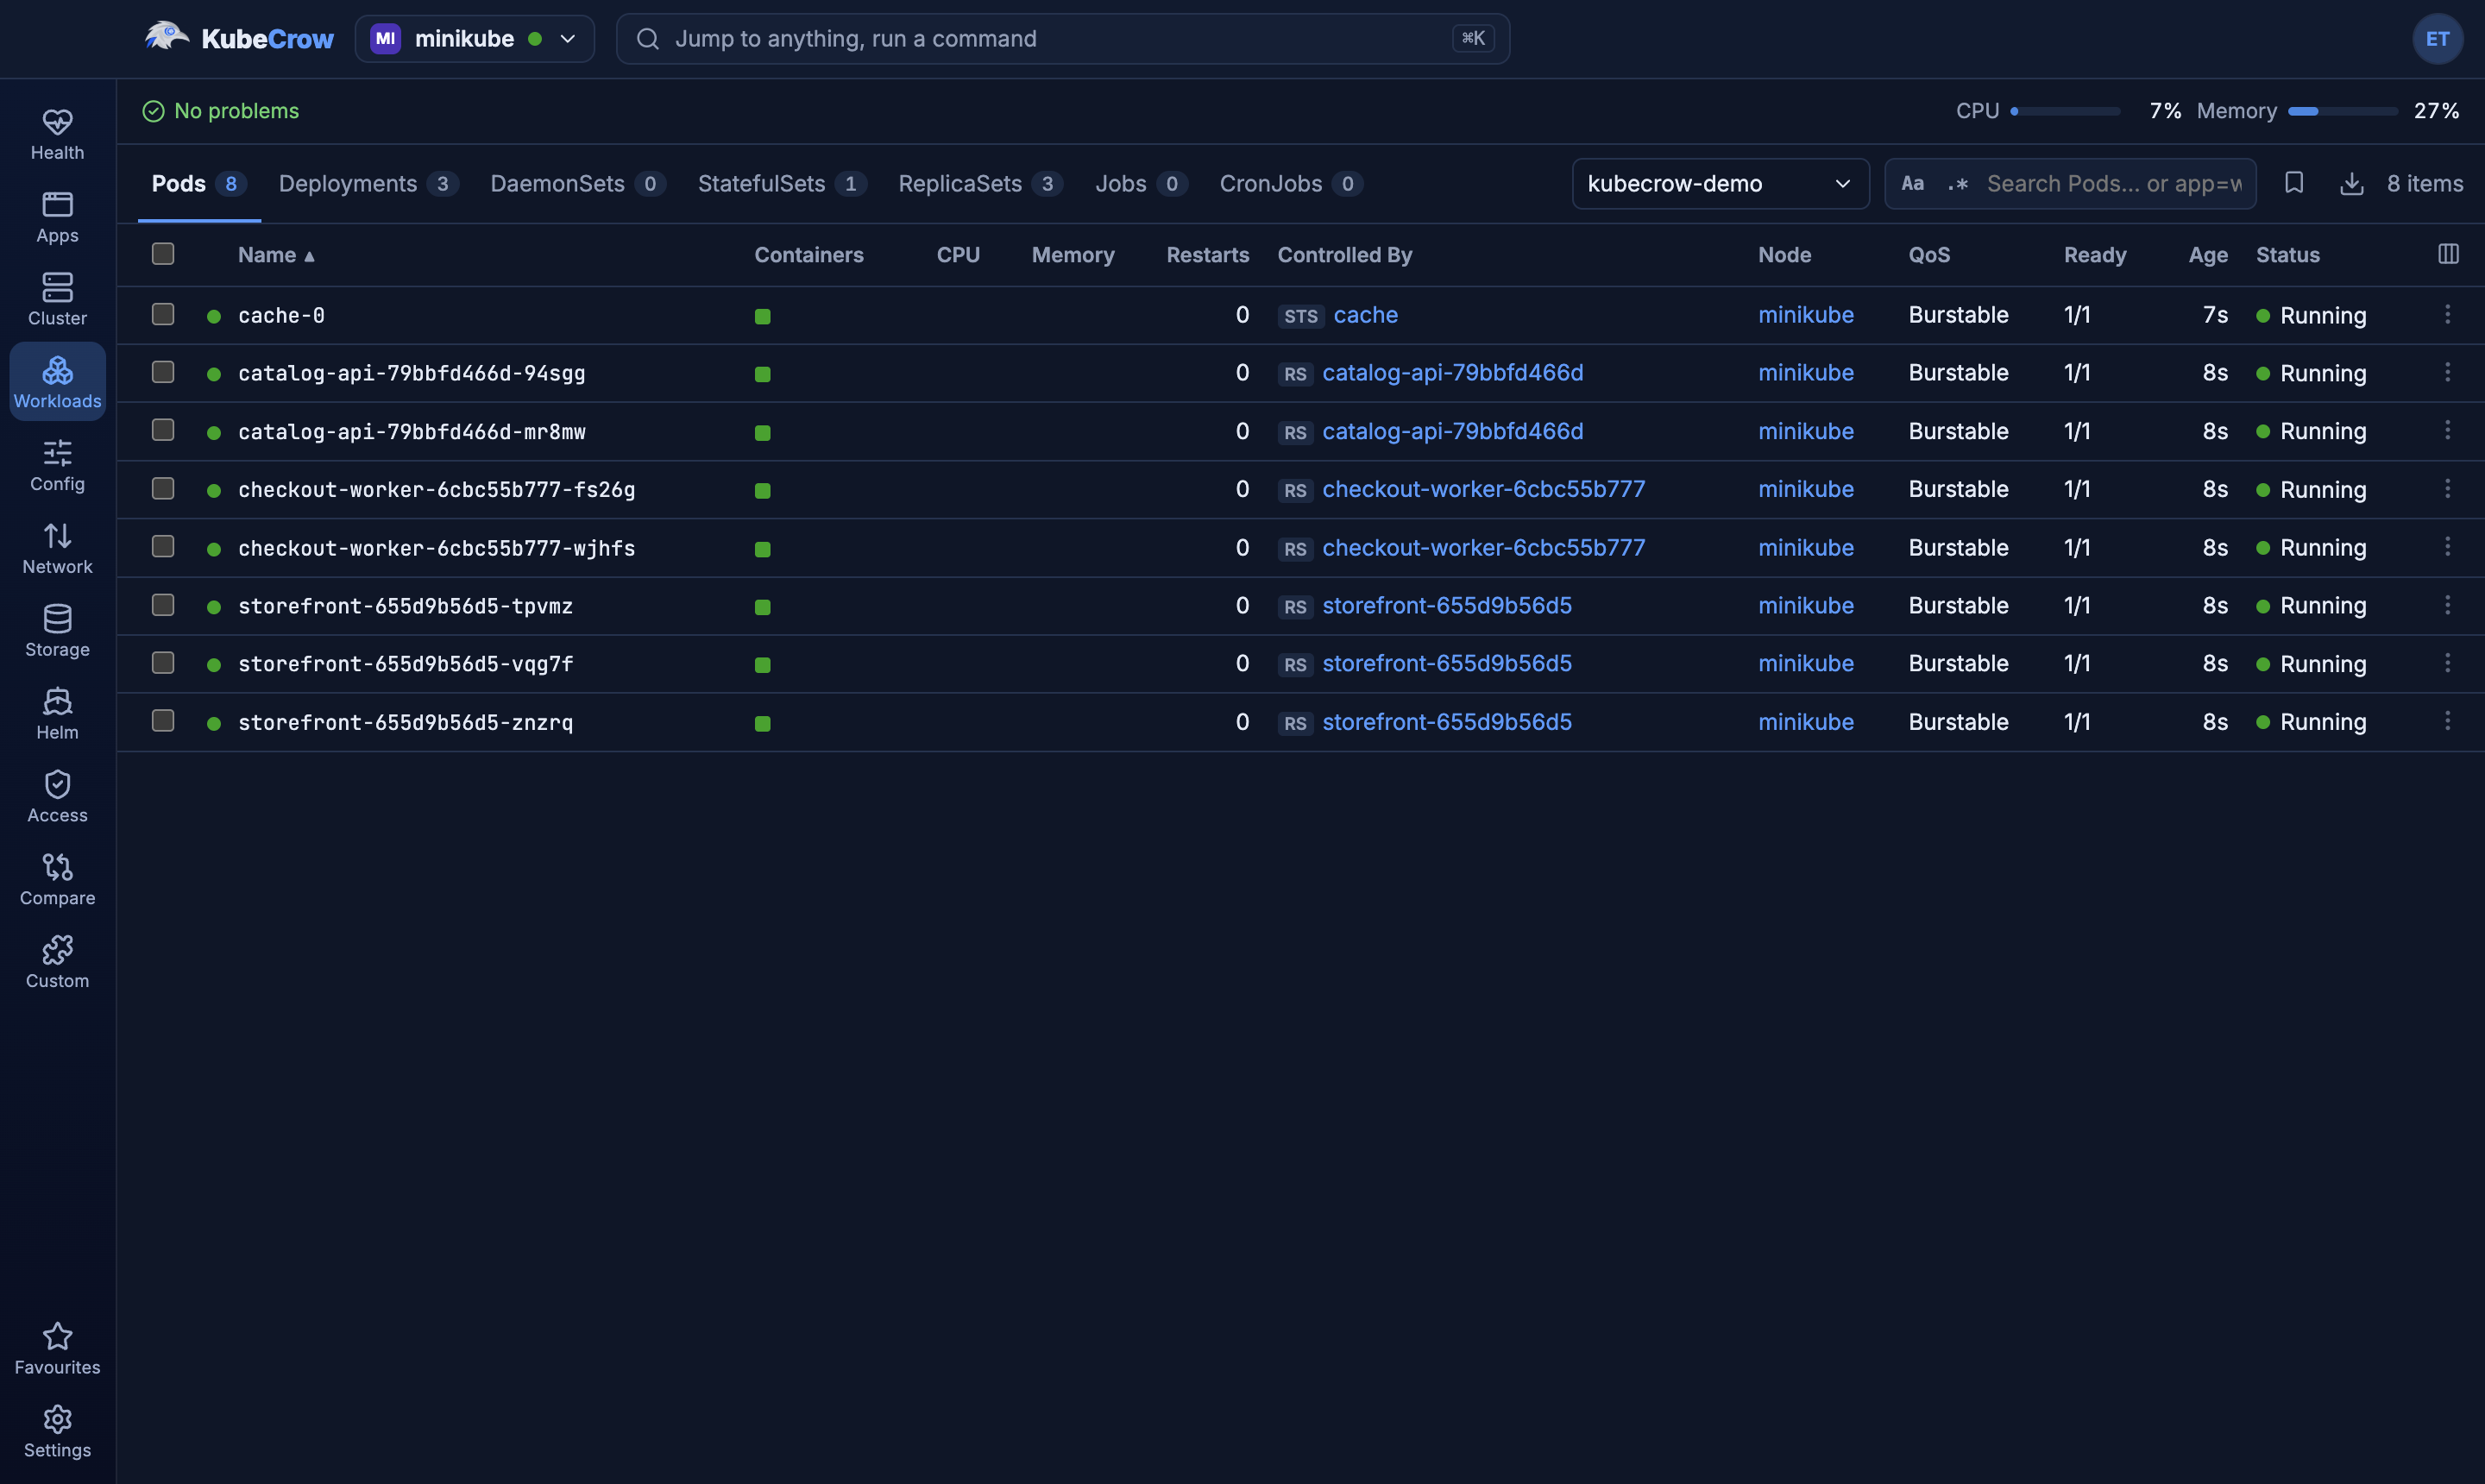Go to the Cluster sidebar section
The height and width of the screenshot is (1484, 2485).
point(57,300)
